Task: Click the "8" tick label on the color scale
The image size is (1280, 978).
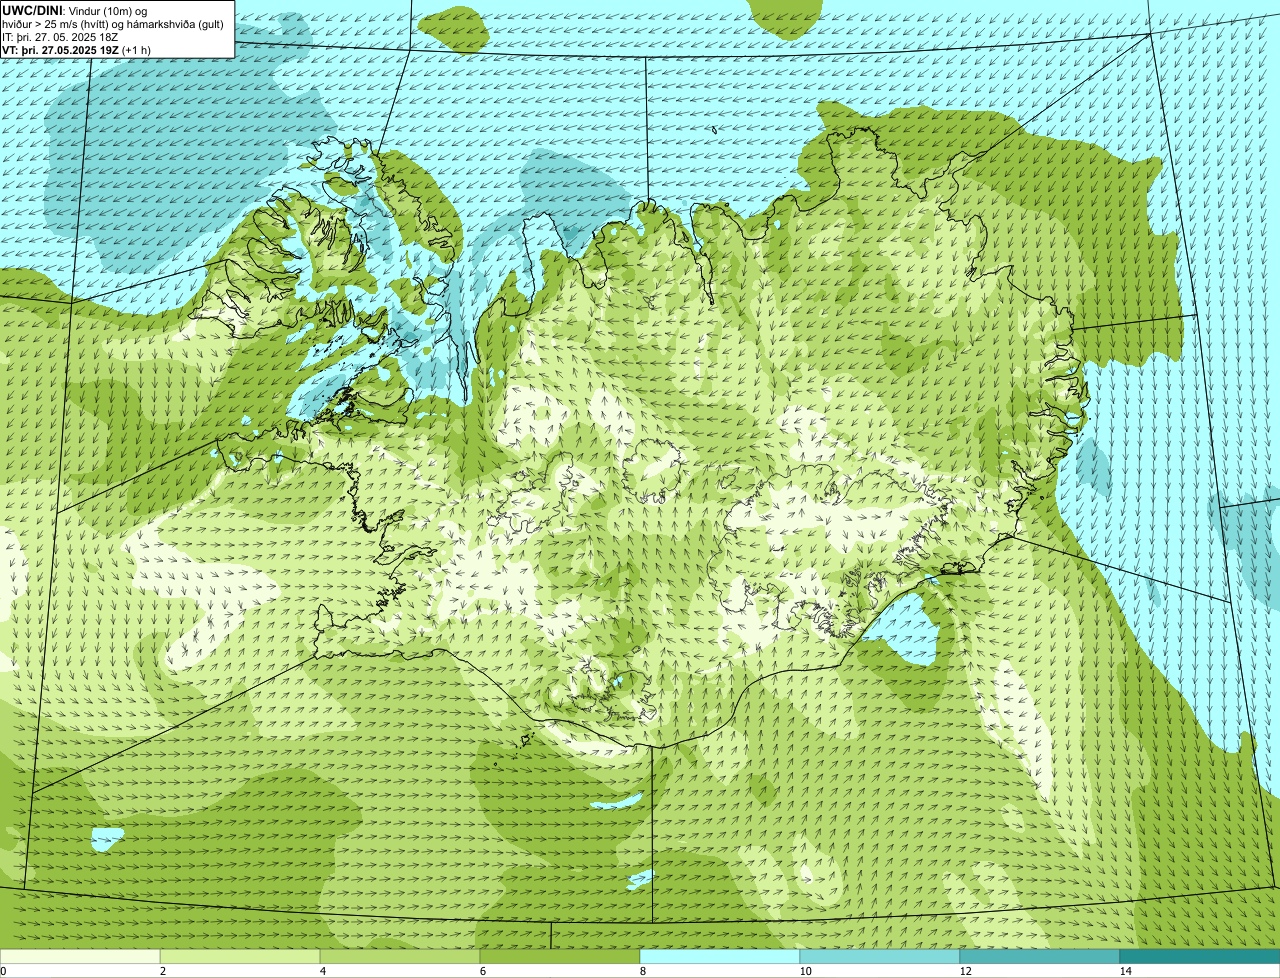Action: click(642, 971)
